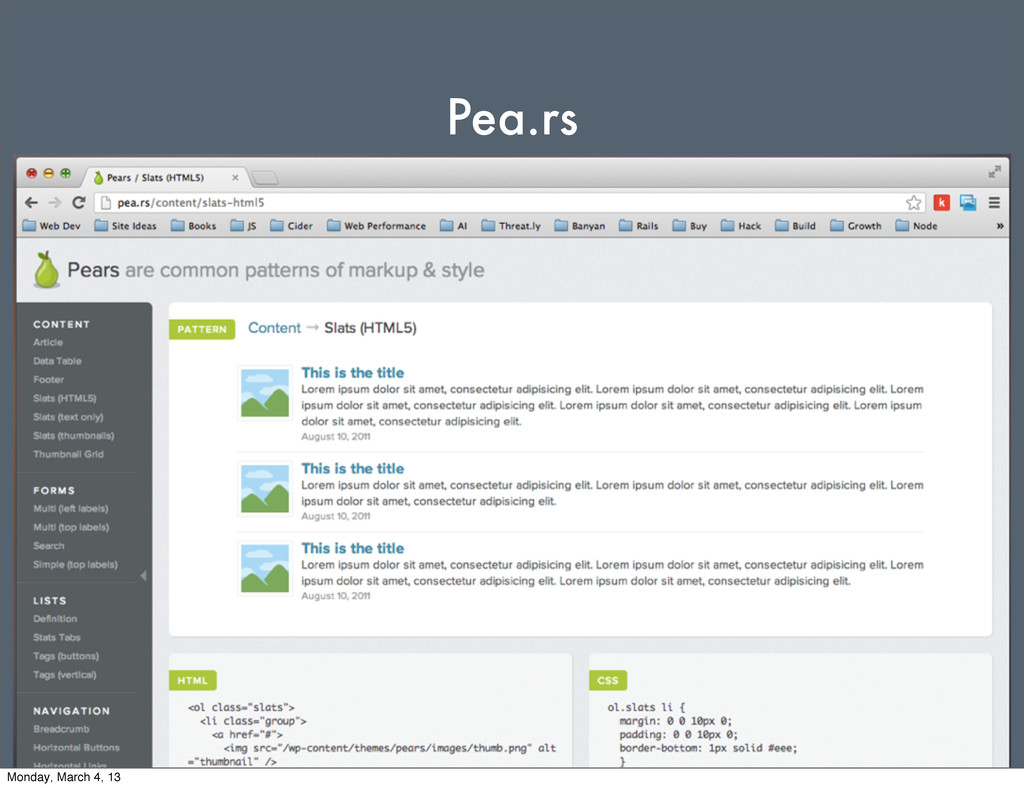This screenshot has height=788, width=1024.
Task: Click the second slat's landscape thumbnail
Action: (x=264, y=488)
